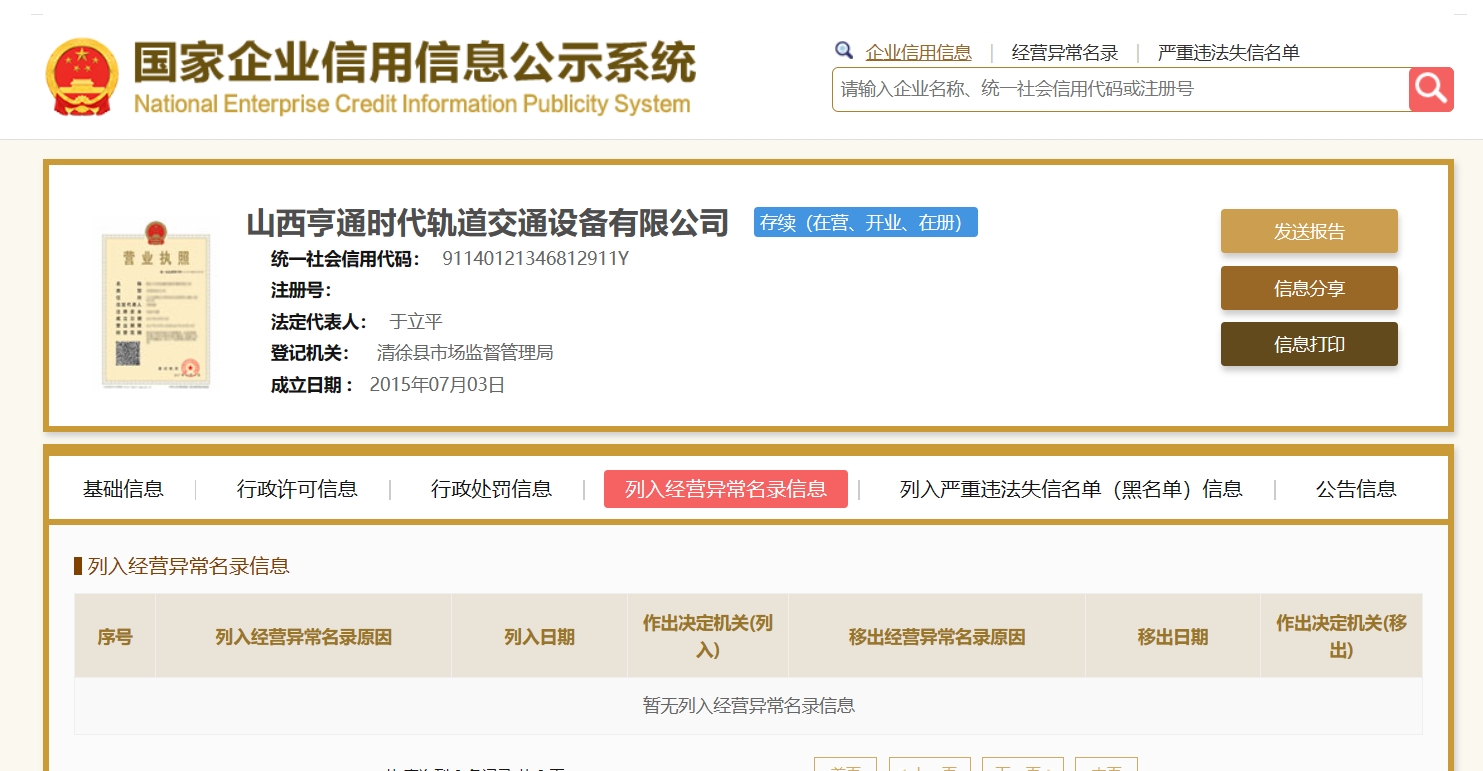1483x771 pixels.
Task: Click the 统一社会信用代码 label
Action: [346, 259]
